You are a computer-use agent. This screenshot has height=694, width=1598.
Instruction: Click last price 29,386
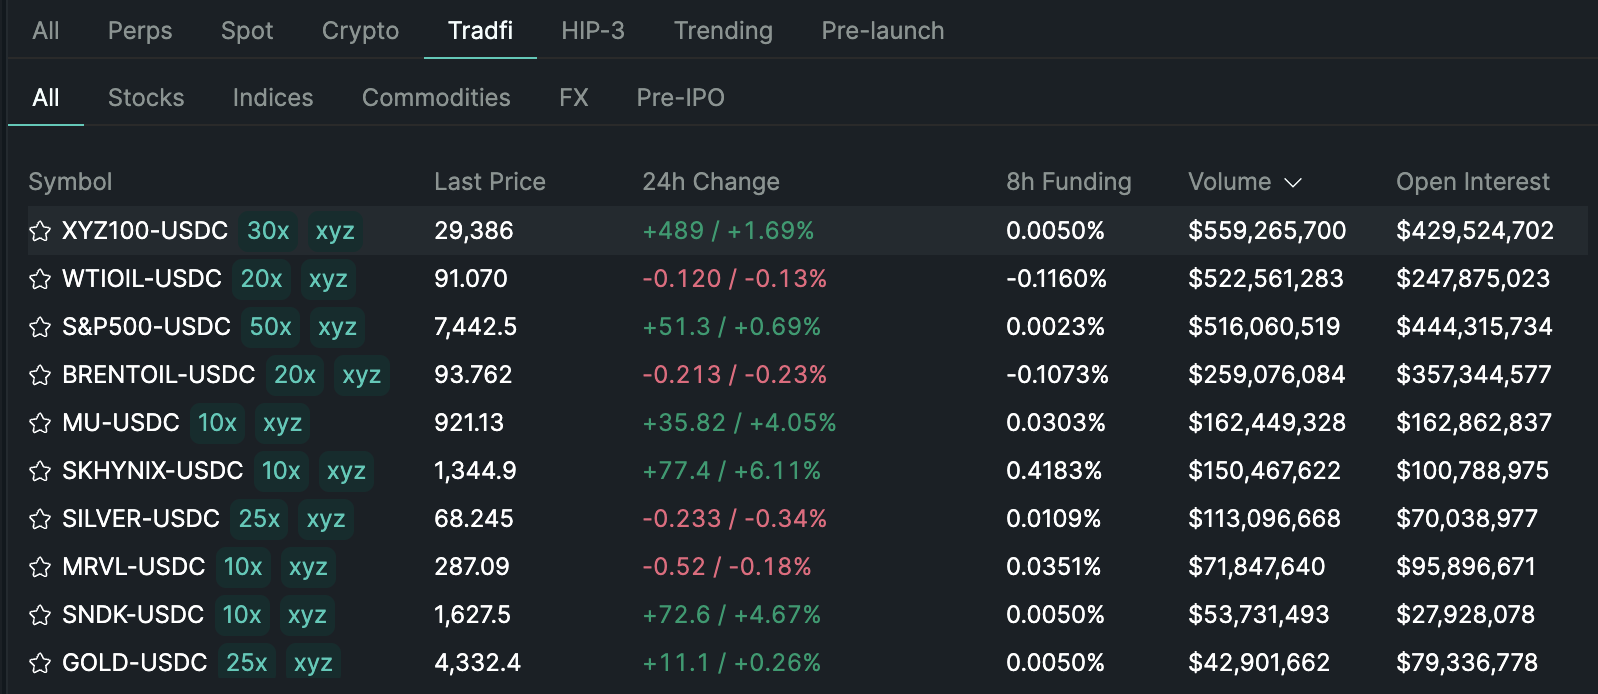[474, 231]
